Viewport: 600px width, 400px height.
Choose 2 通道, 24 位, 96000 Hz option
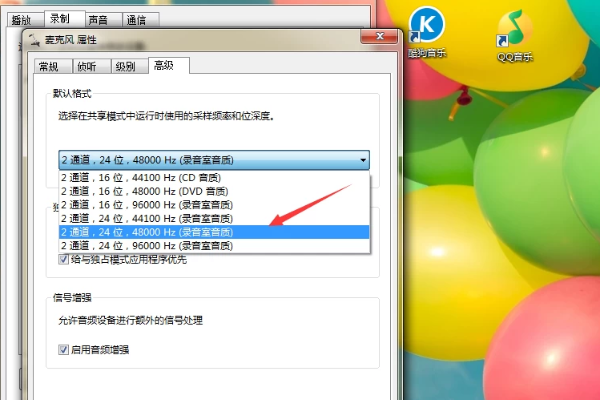tap(214, 245)
